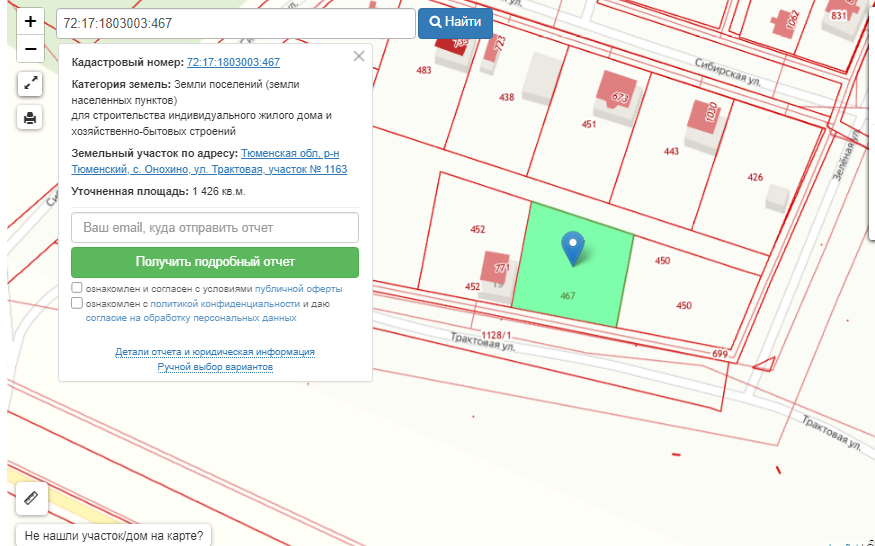Open the ruler measurement tool
The height and width of the screenshot is (546, 875).
(31, 497)
